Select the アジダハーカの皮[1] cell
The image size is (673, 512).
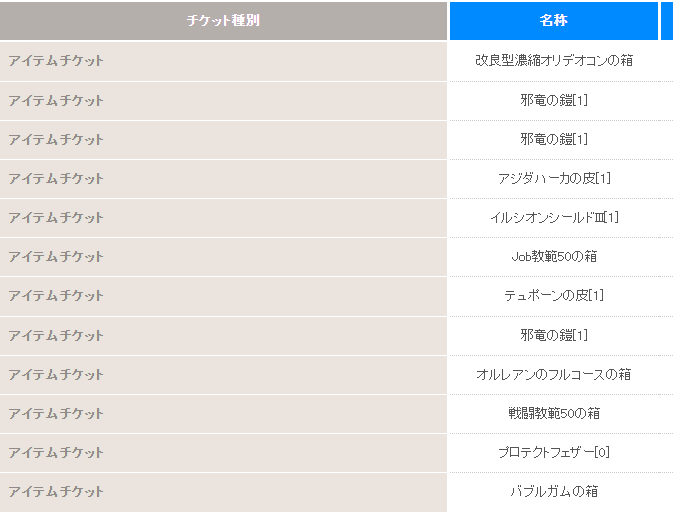(553, 178)
